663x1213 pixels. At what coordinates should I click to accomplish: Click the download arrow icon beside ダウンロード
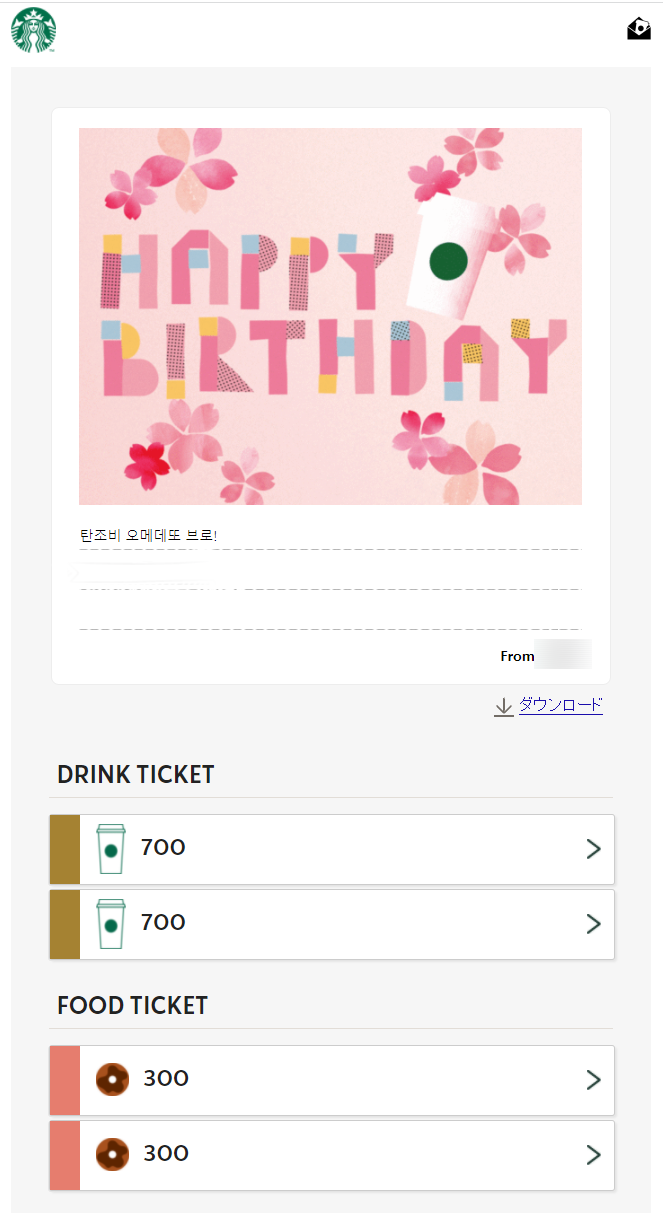[504, 706]
